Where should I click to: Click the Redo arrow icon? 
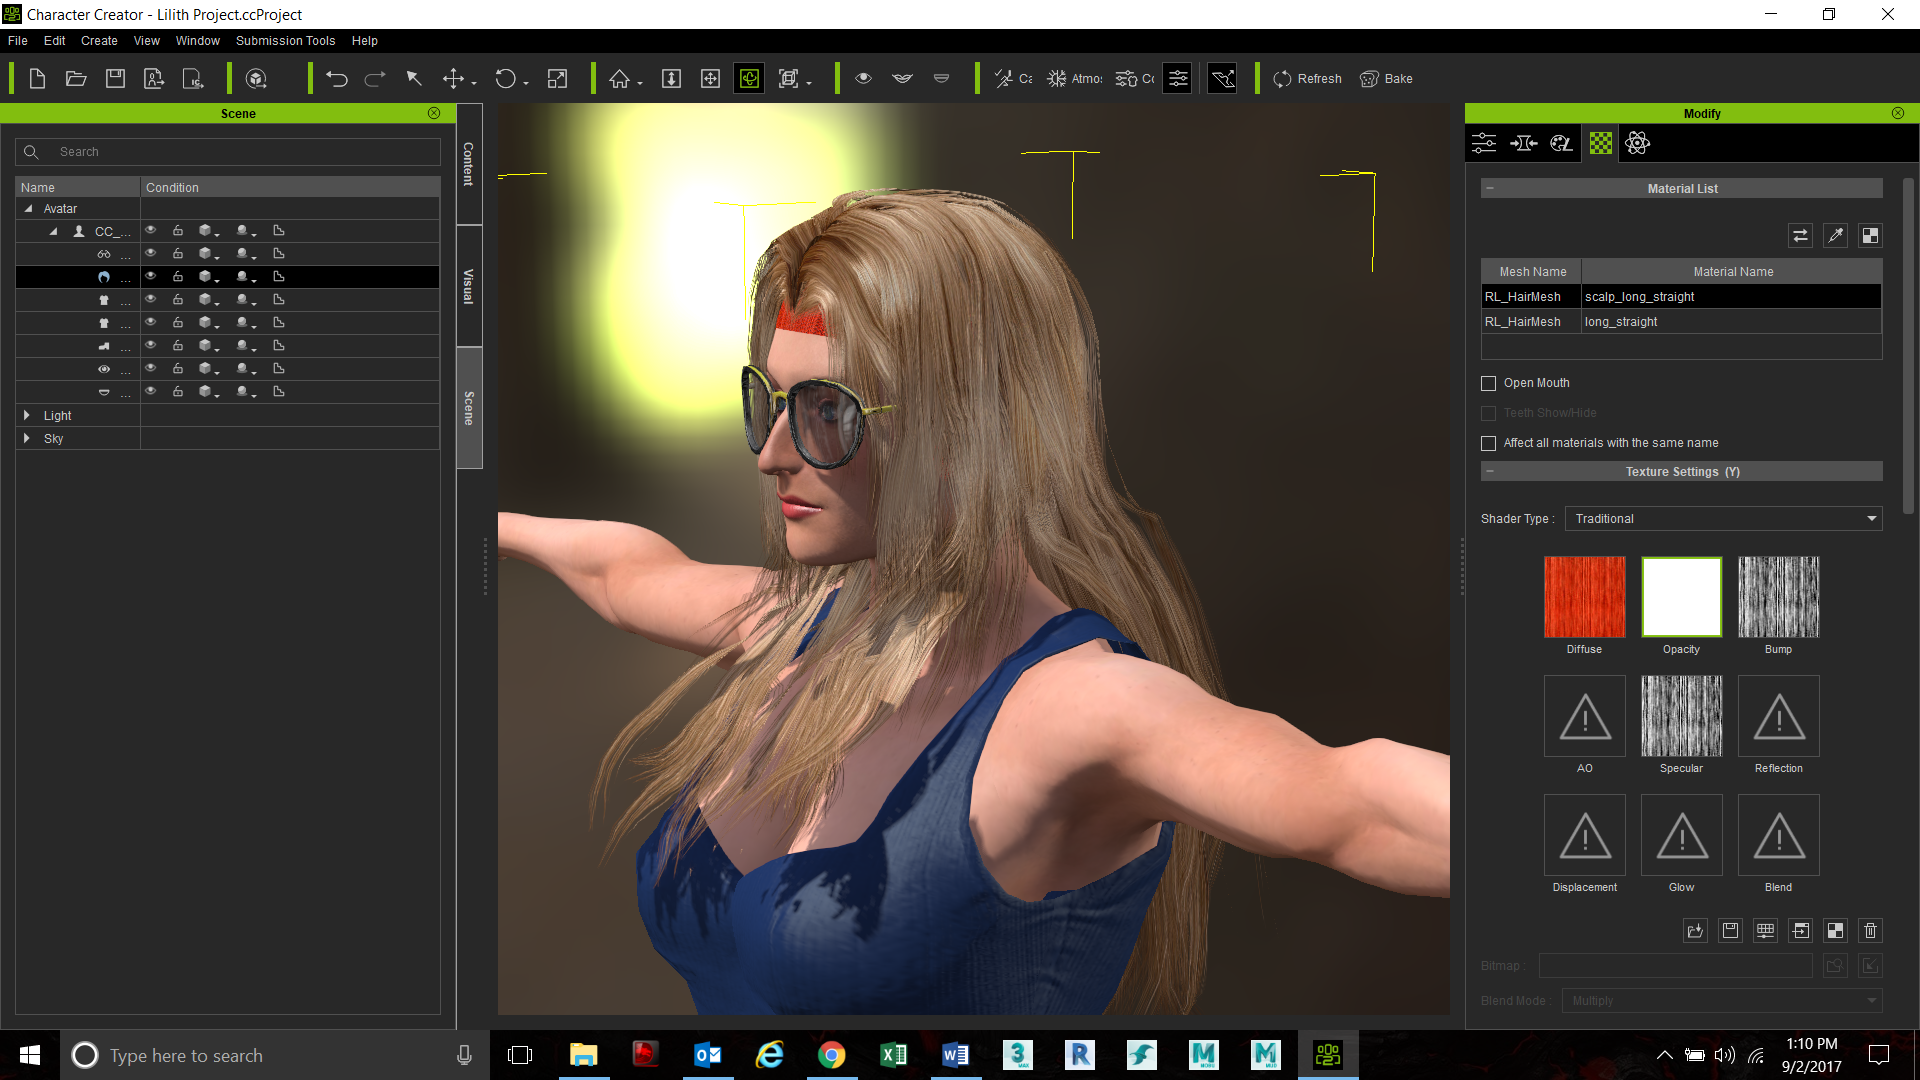[375, 79]
